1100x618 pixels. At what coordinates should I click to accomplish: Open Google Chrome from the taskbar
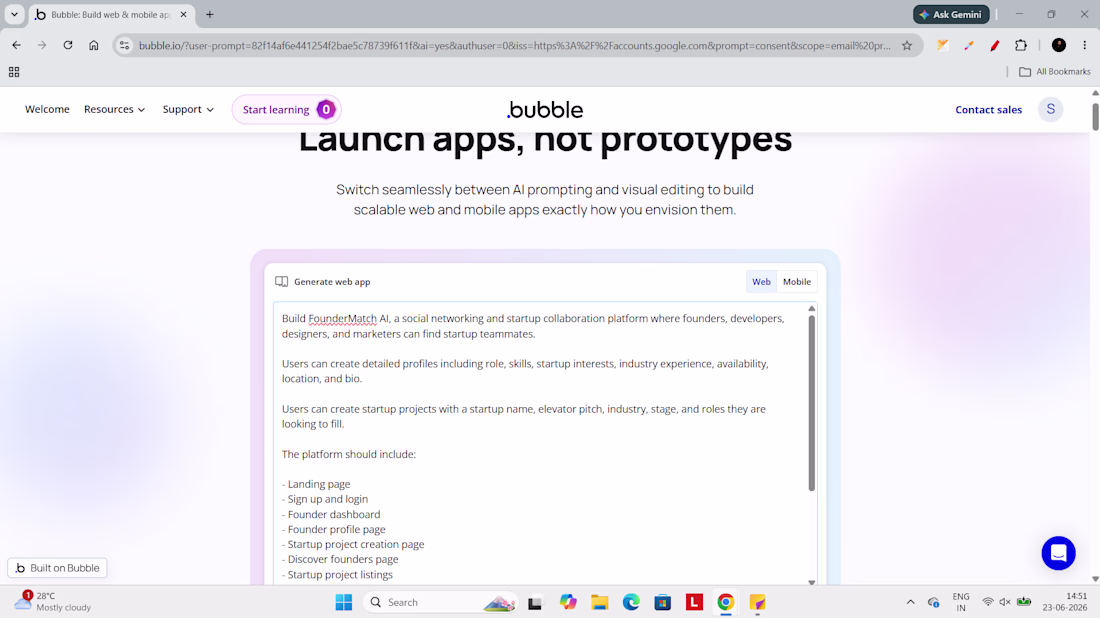pyautogui.click(x=725, y=602)
